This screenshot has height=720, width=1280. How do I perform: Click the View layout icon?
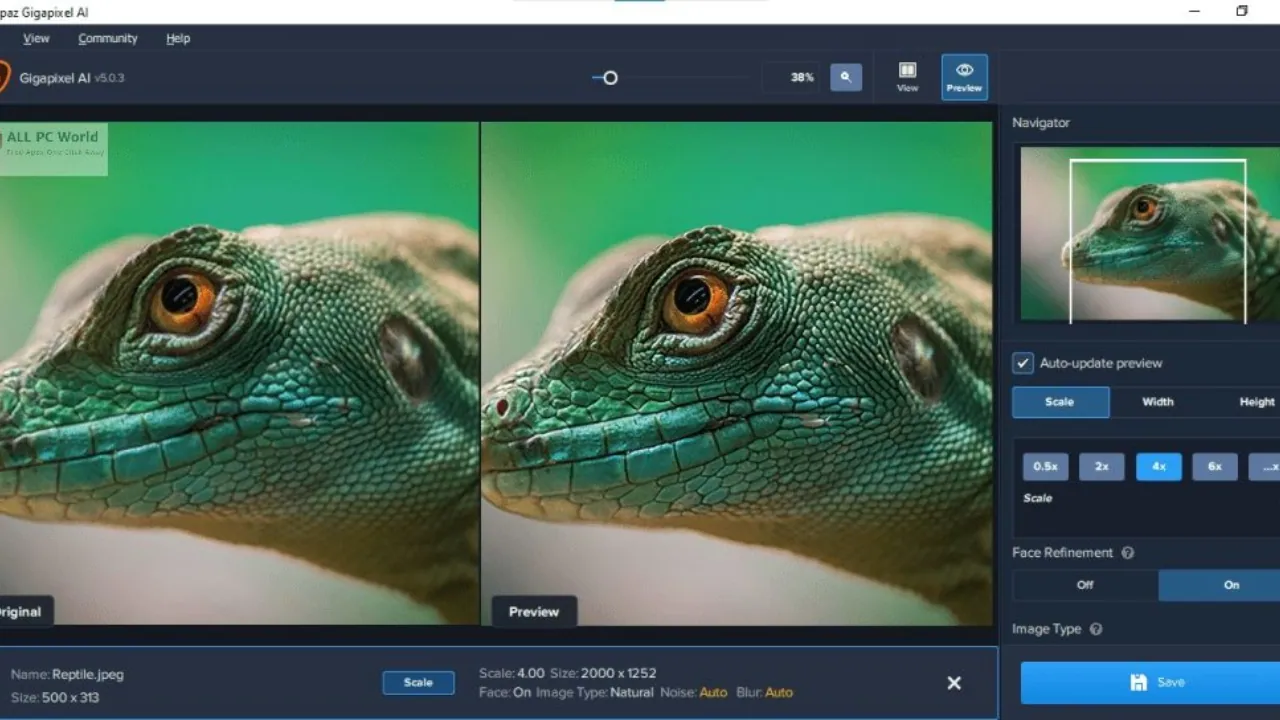point(907,77)
